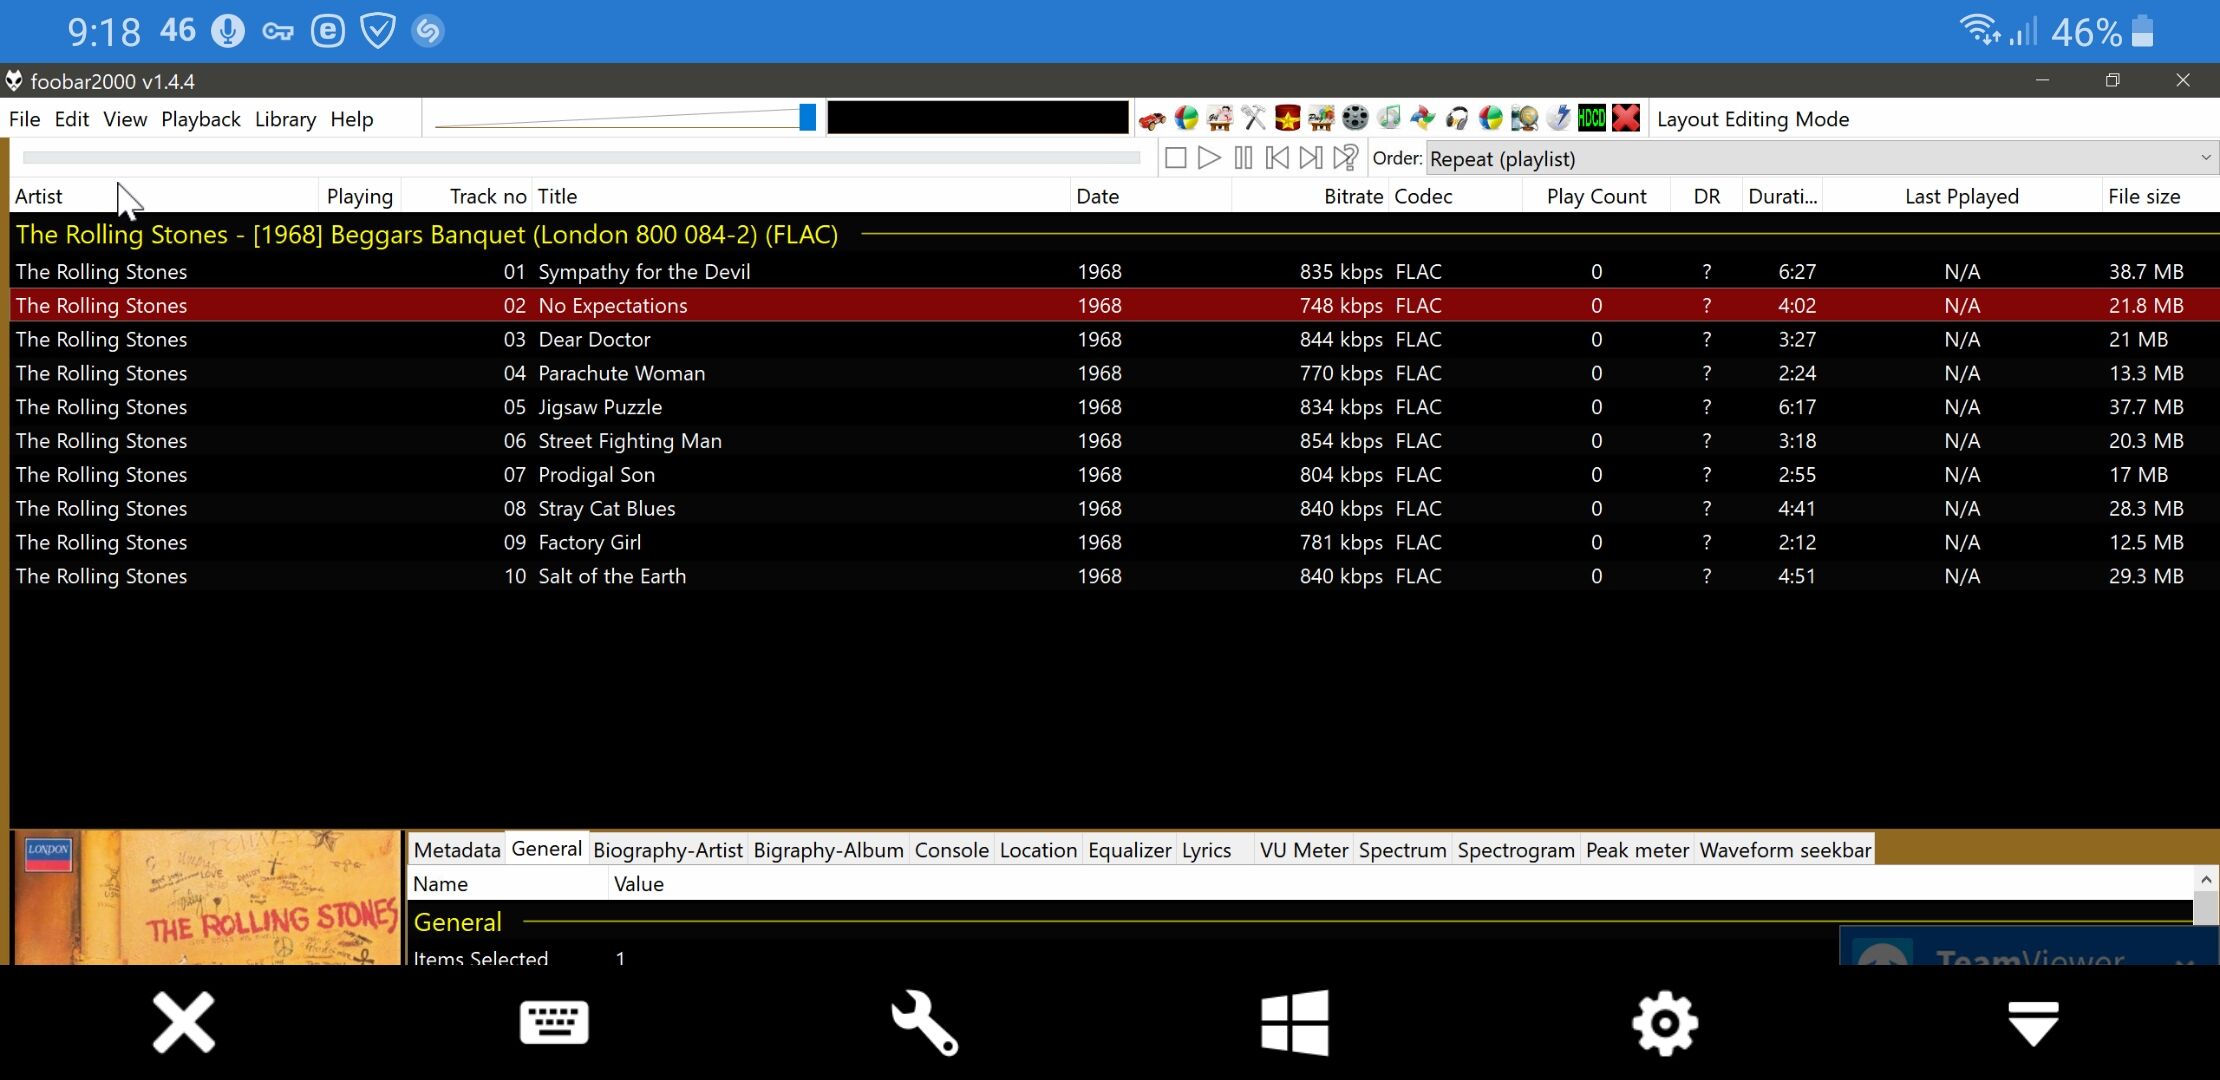This screenshot has width=2220, height=1080.
Task: Select track 01 Sympathy for the Devil
Action: click(1114, 271)
